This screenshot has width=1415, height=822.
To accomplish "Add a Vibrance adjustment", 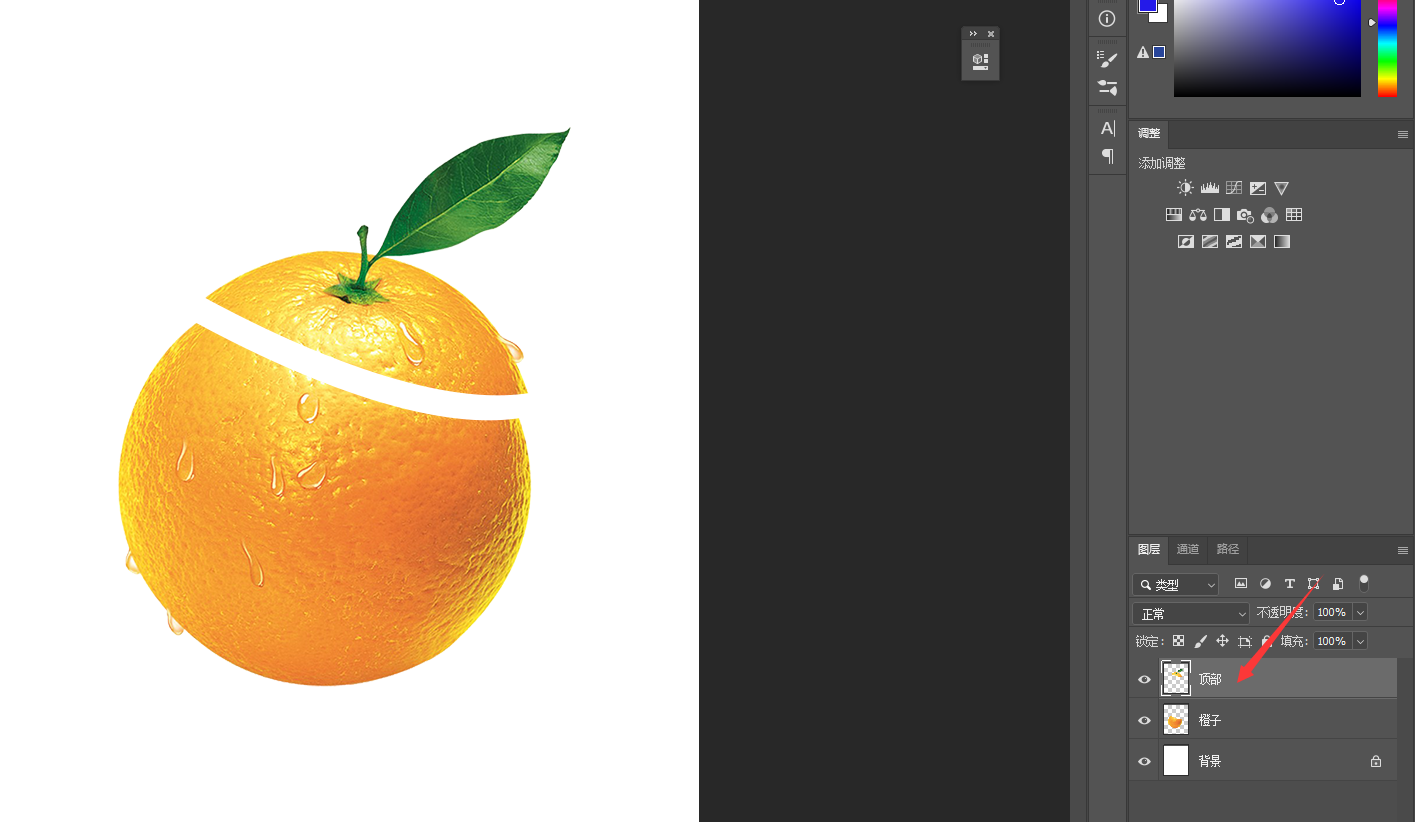I will (1282, 188).
